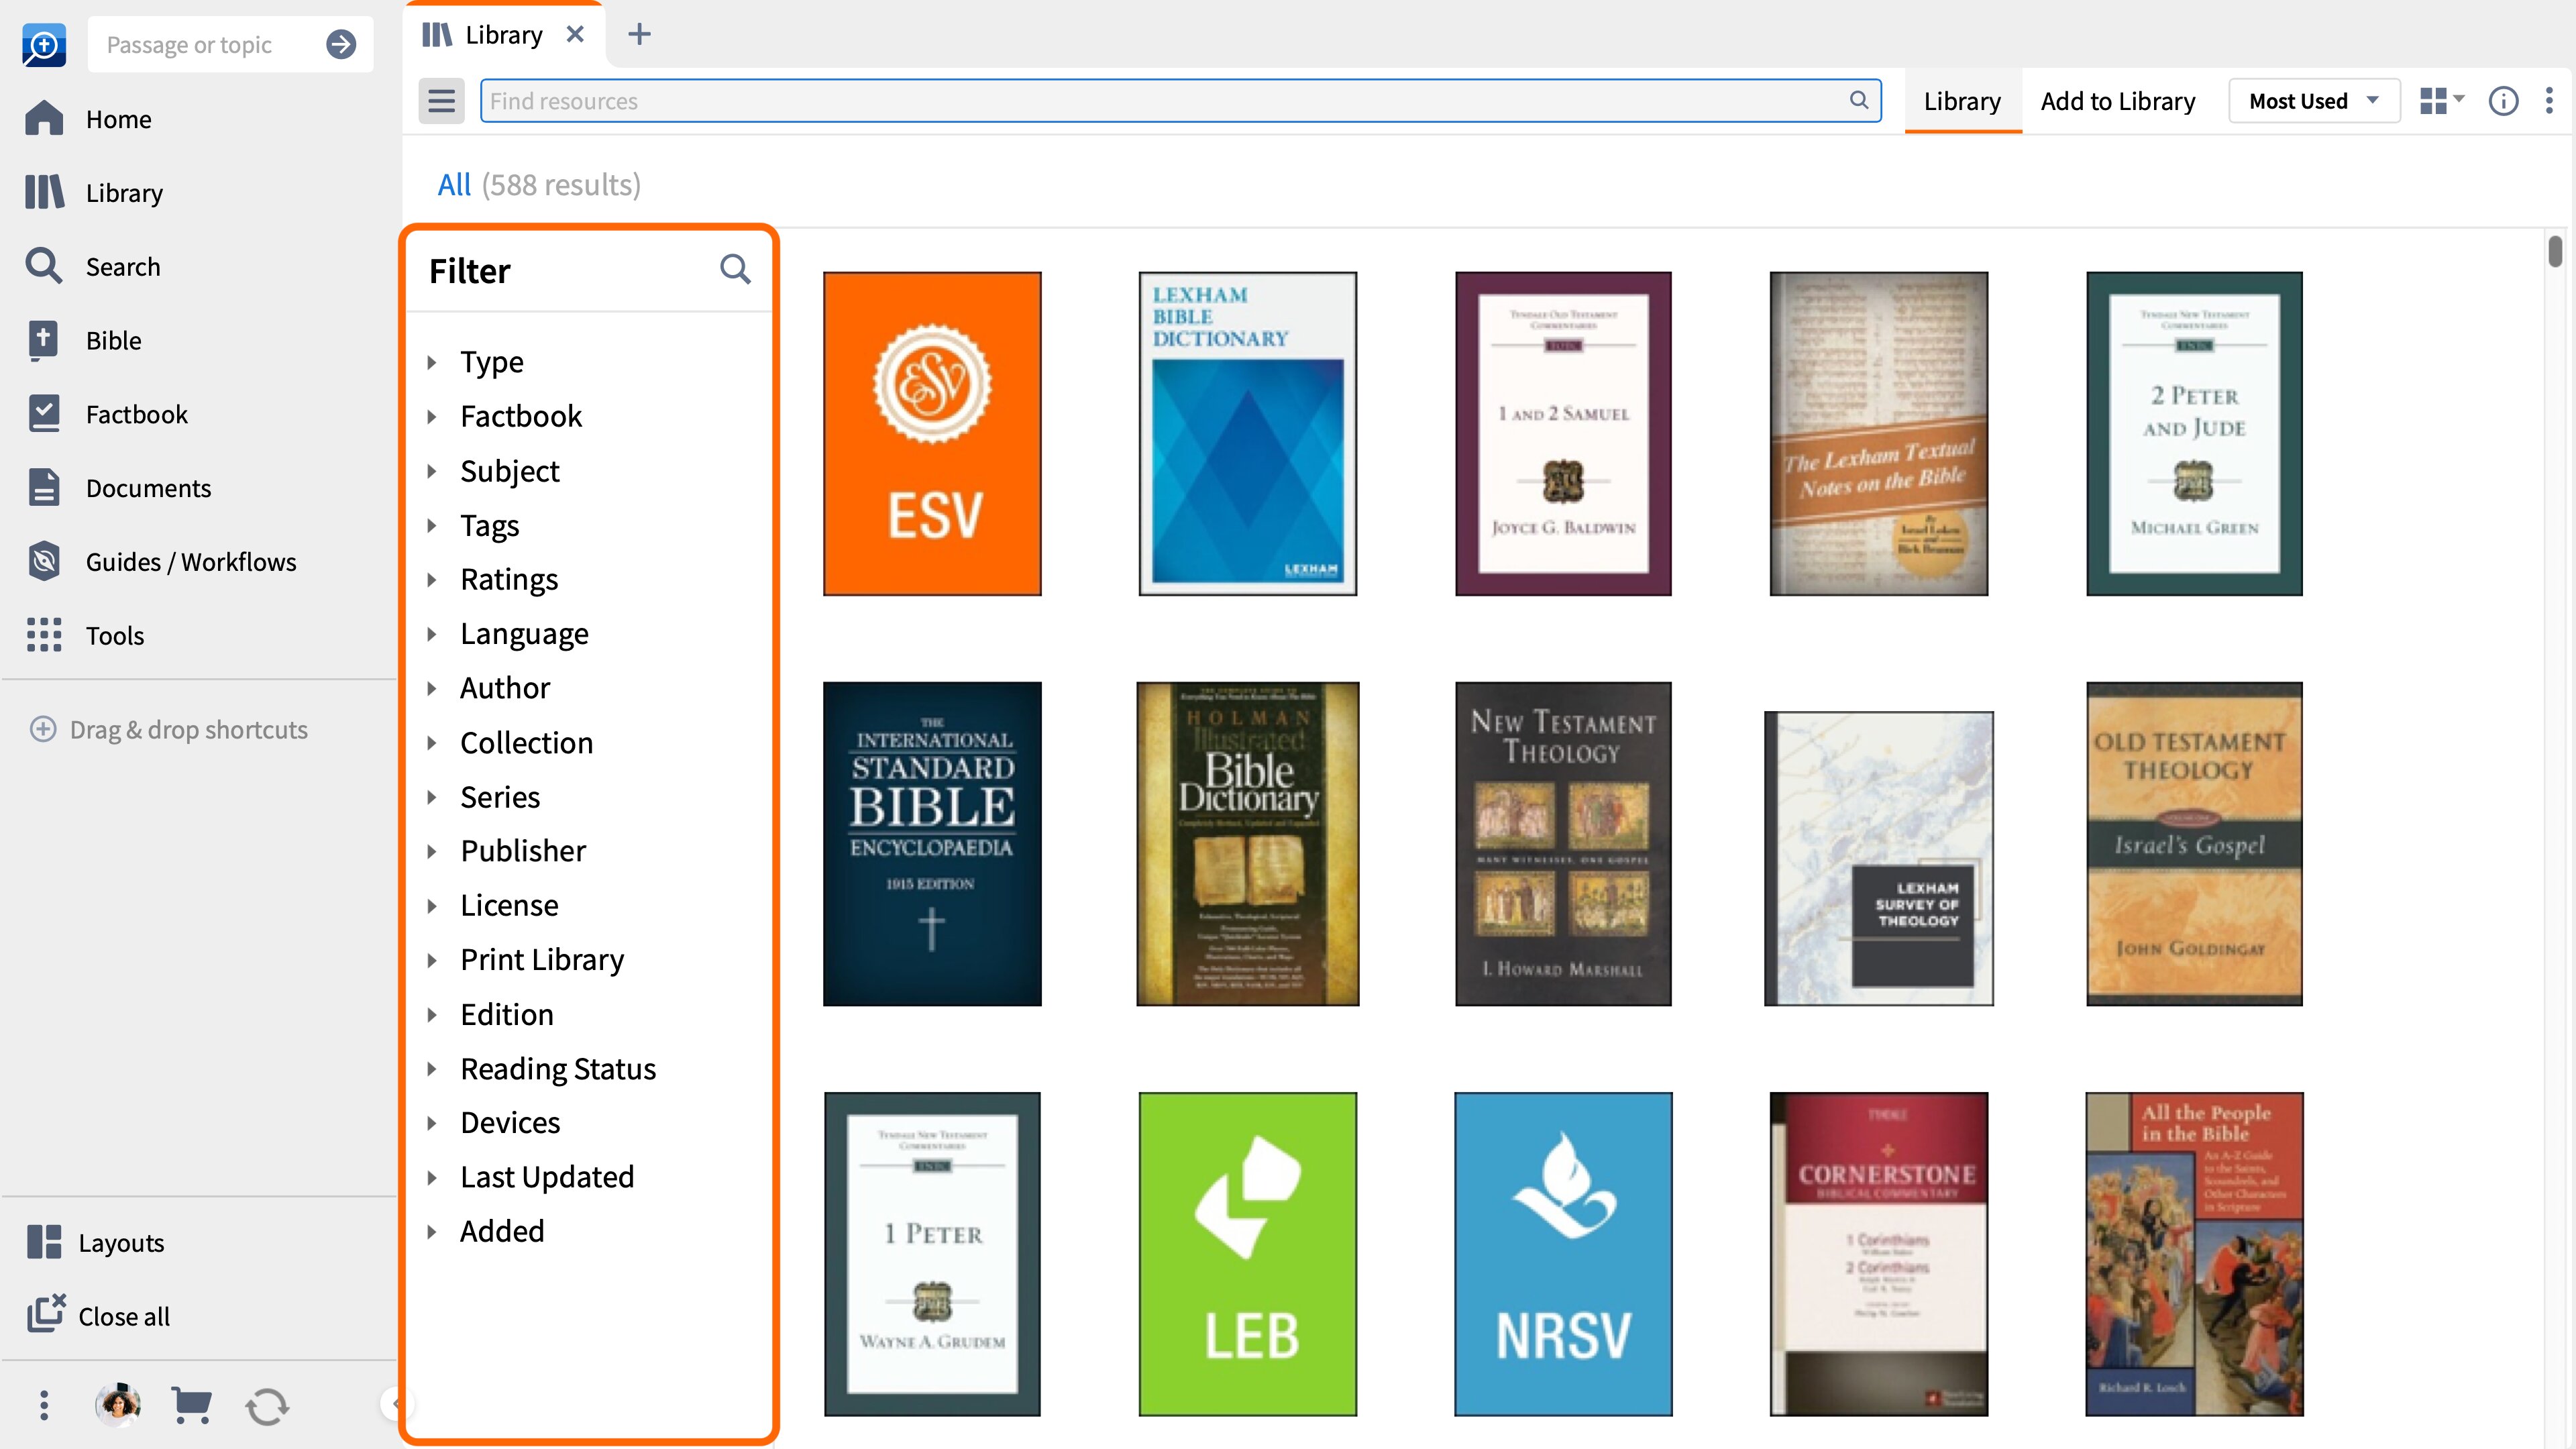Toggle filter sidebar hamburger button
The image size is (2576, 1449).
coord(441,101)
